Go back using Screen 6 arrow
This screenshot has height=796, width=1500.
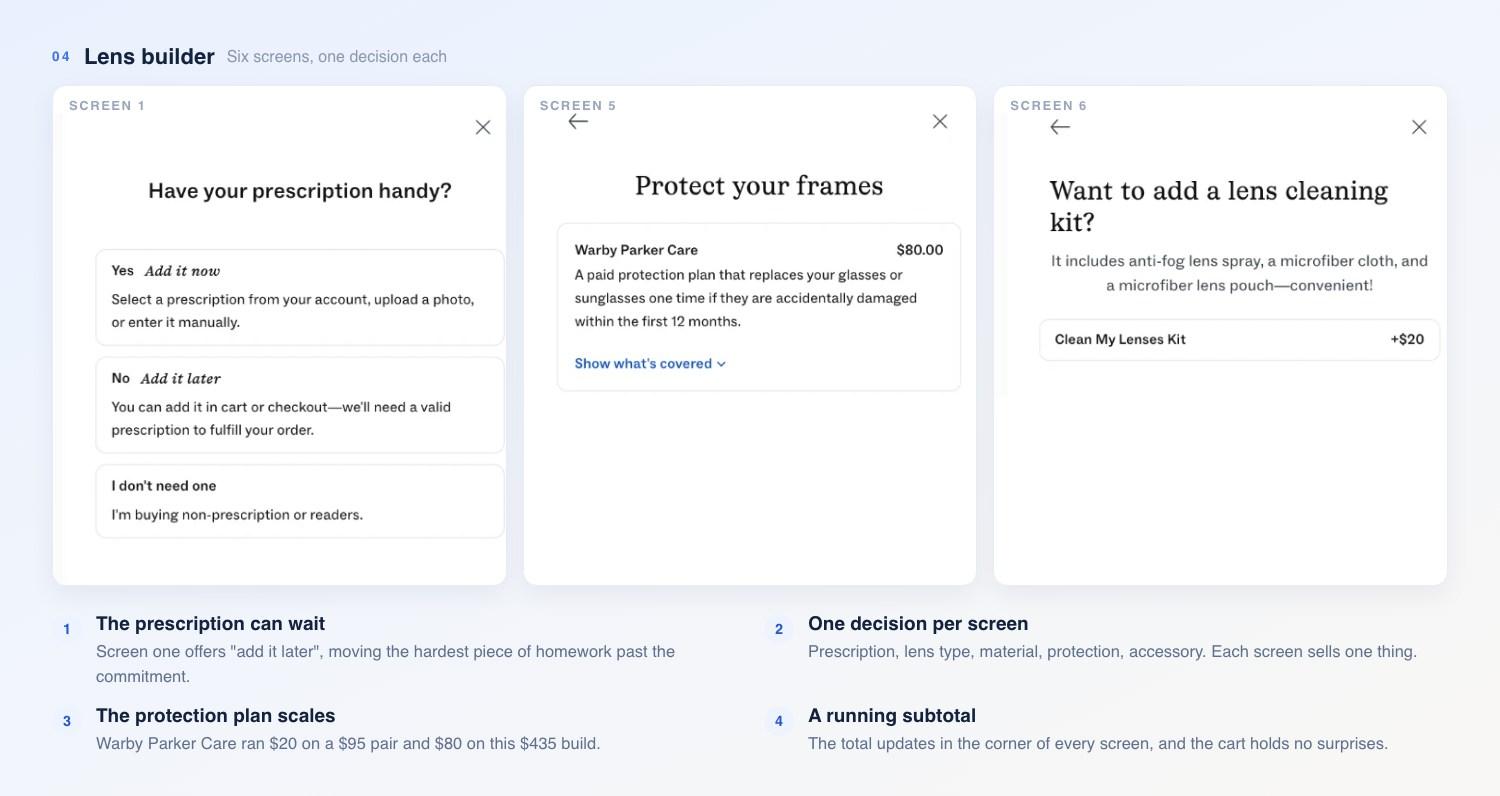pyautogui.click(x=1060, y=127)
